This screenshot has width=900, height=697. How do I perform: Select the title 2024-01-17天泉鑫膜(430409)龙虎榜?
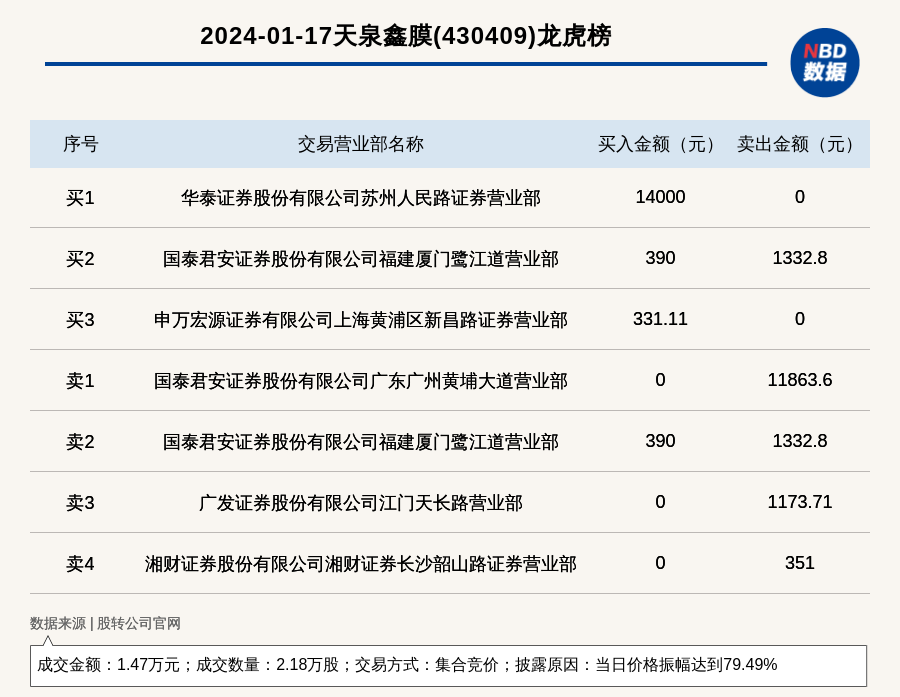406,36
